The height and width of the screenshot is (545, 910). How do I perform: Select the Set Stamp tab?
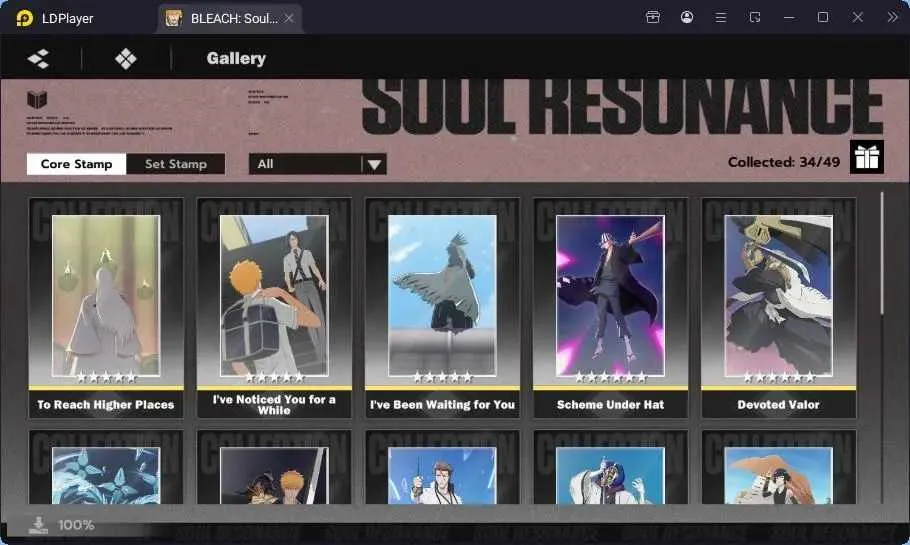pyautogui.click(x=176, y=164)
